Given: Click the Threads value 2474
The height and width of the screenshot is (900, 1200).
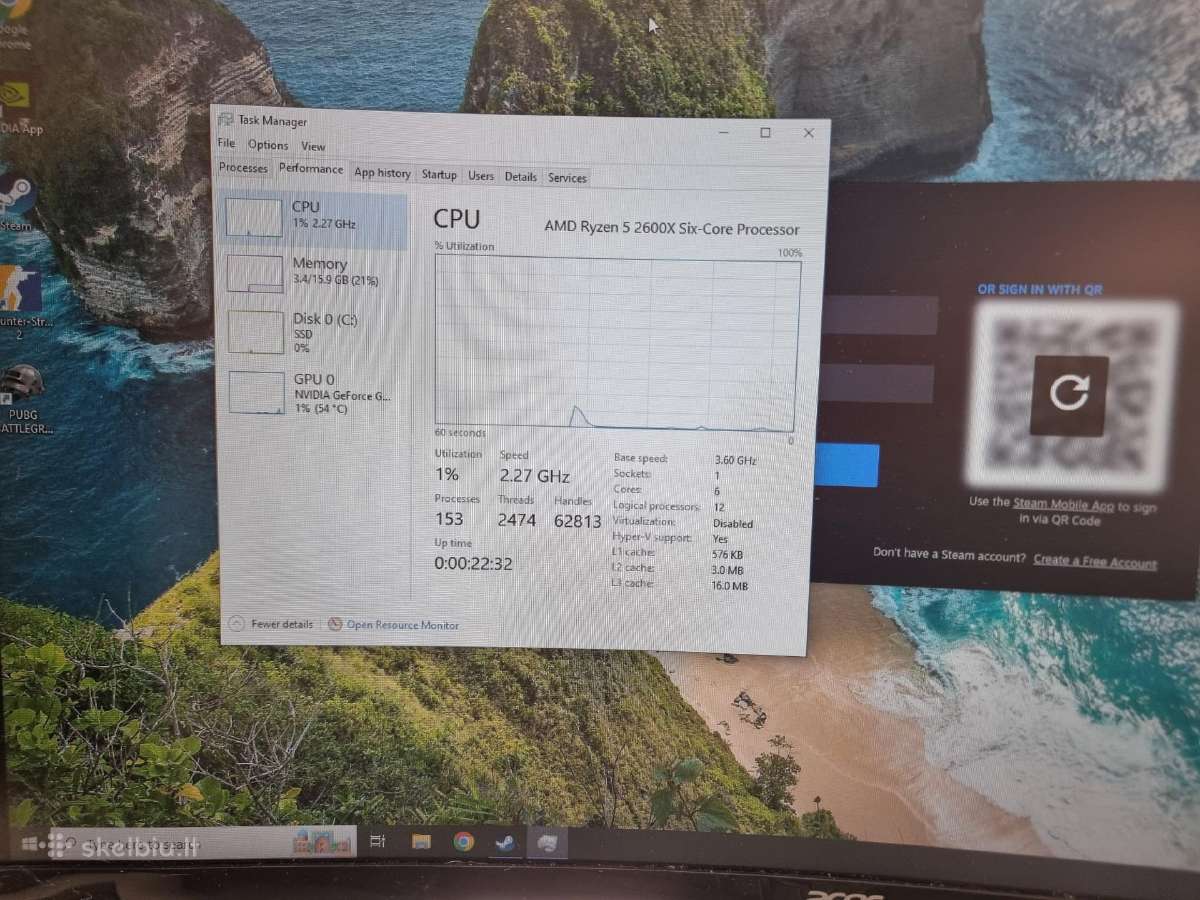Looking at the screenshot, I should (x=516, y=520).
